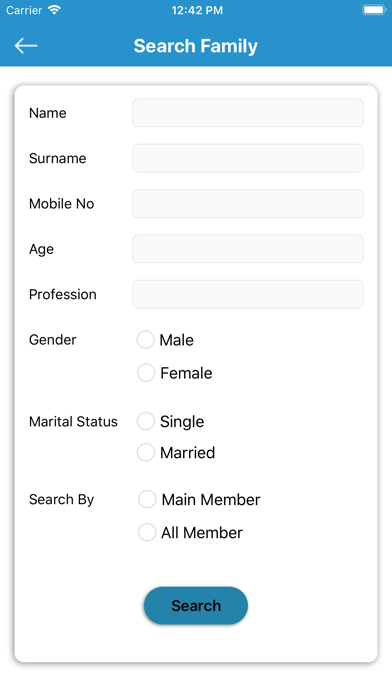The height and width of the screenshot is (696, 392).
Task: Tap the Wi-Fi status icon
Action: click(x=54, y=10)
